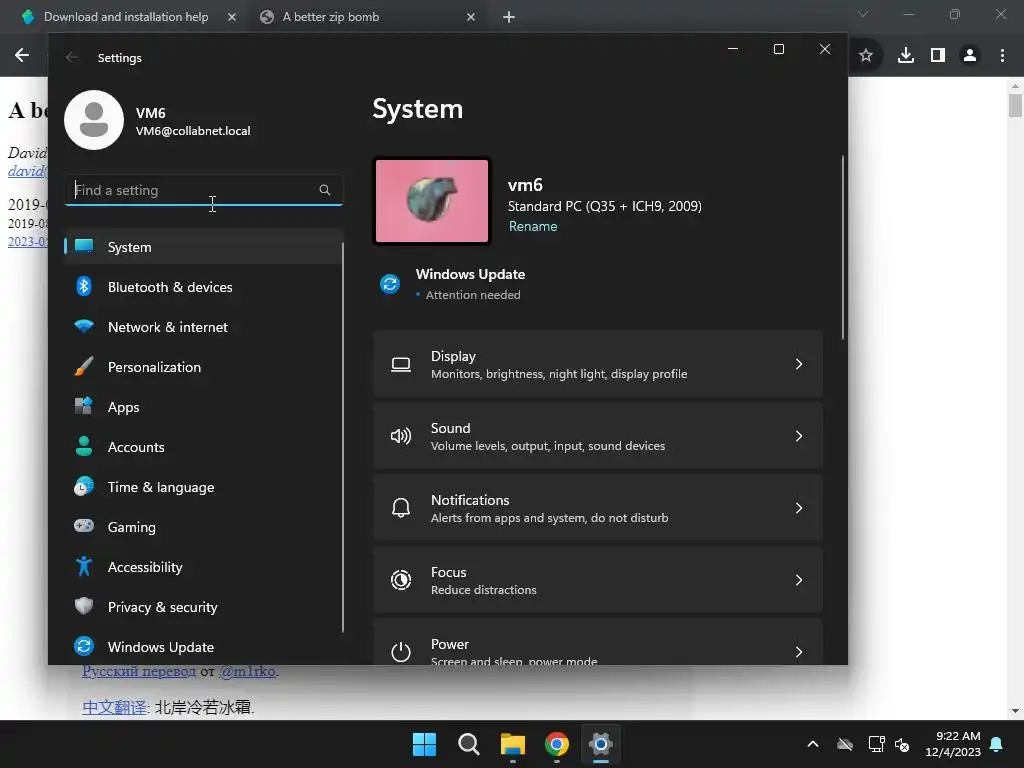Click the Power icon
This screenshot has width=1024, height=768.
coord(401,652)
